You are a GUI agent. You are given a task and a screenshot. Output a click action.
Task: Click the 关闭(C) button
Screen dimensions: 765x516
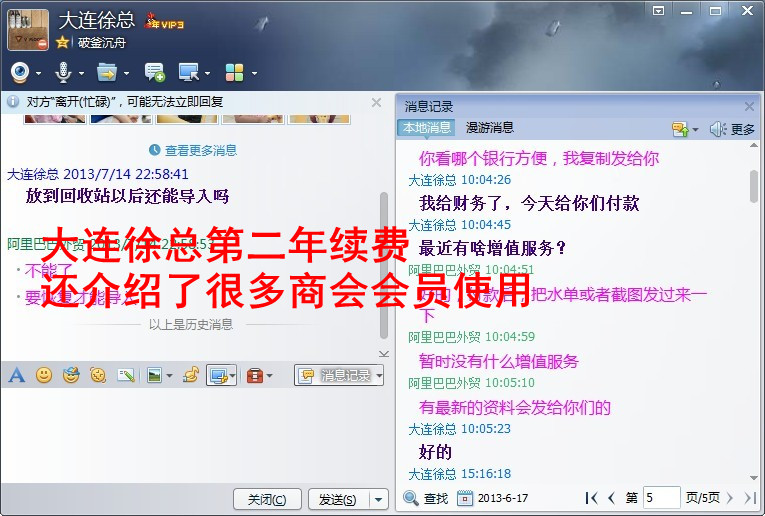pyautogui.click(x=267, y=499)
